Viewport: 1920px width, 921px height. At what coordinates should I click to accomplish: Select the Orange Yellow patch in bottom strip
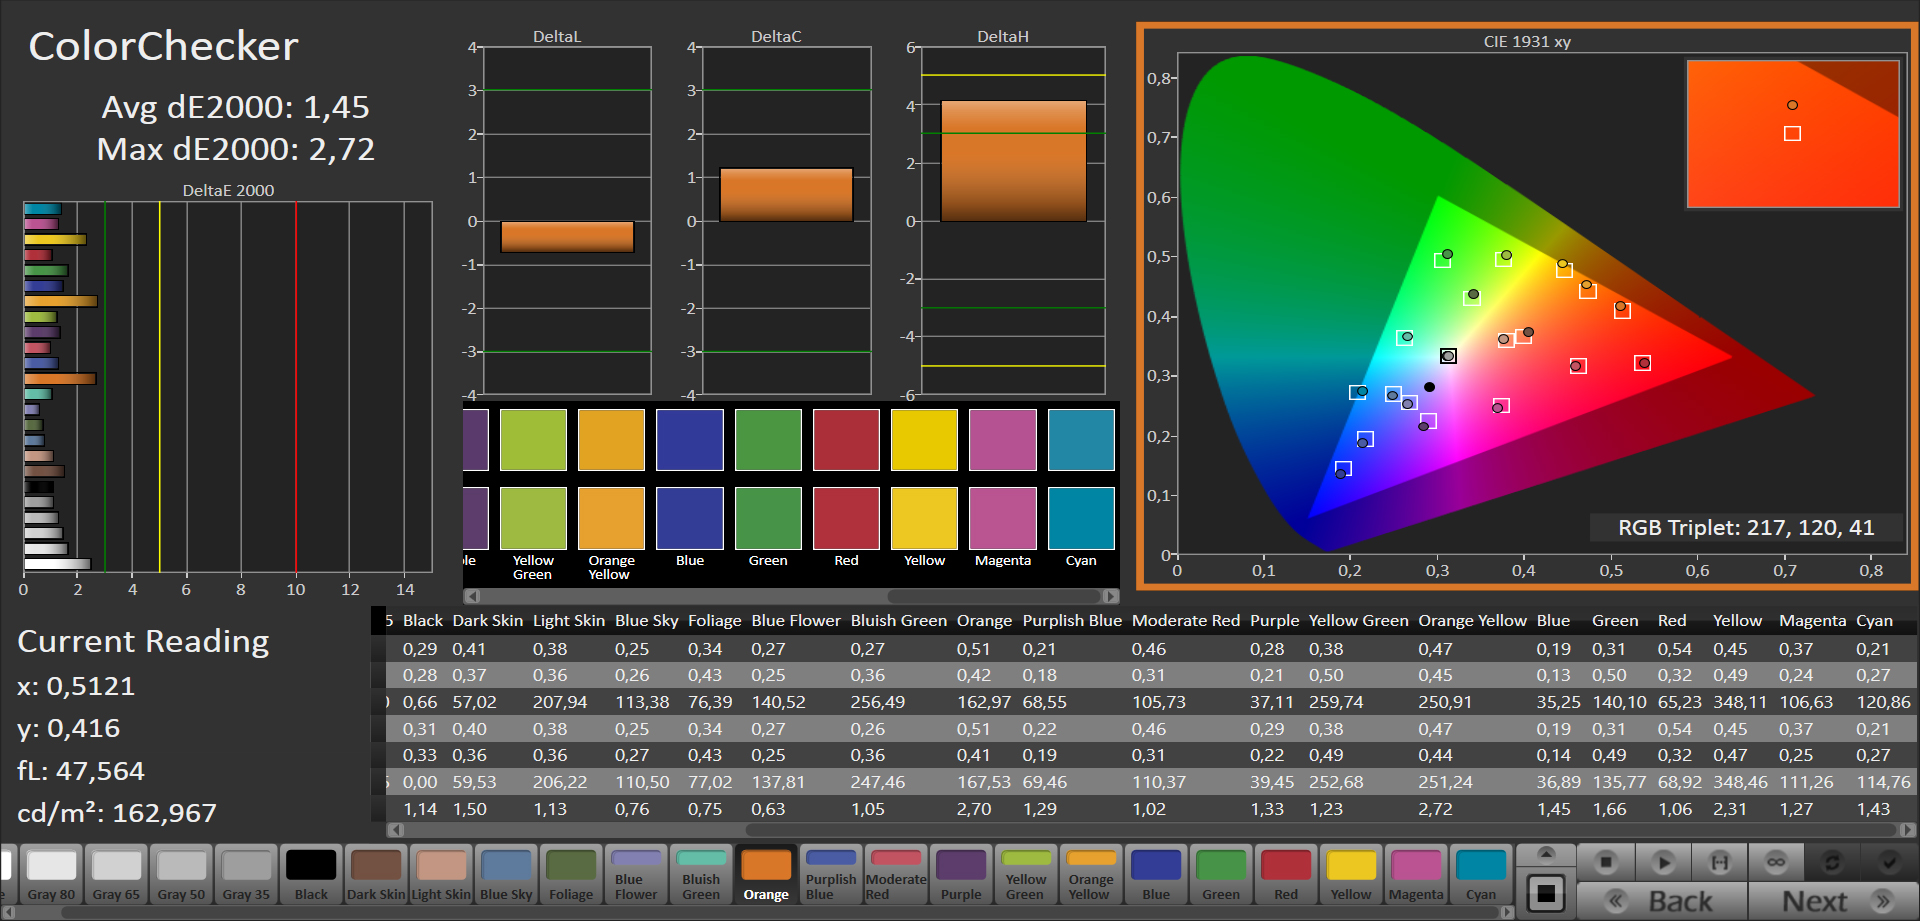1091,875
